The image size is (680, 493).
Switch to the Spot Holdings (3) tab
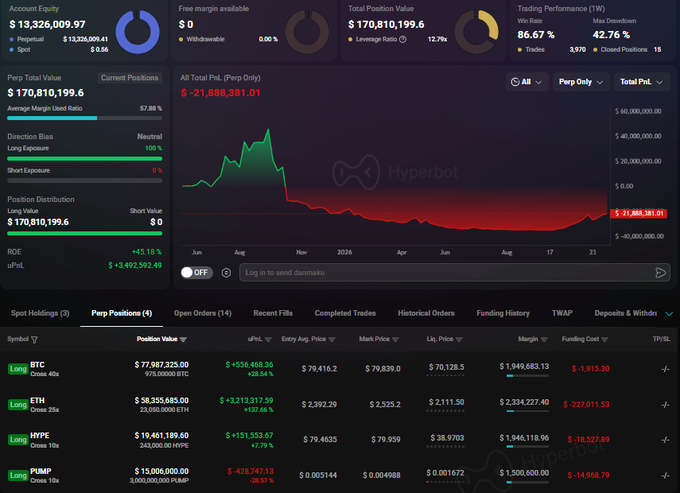[x=40, y=313]
